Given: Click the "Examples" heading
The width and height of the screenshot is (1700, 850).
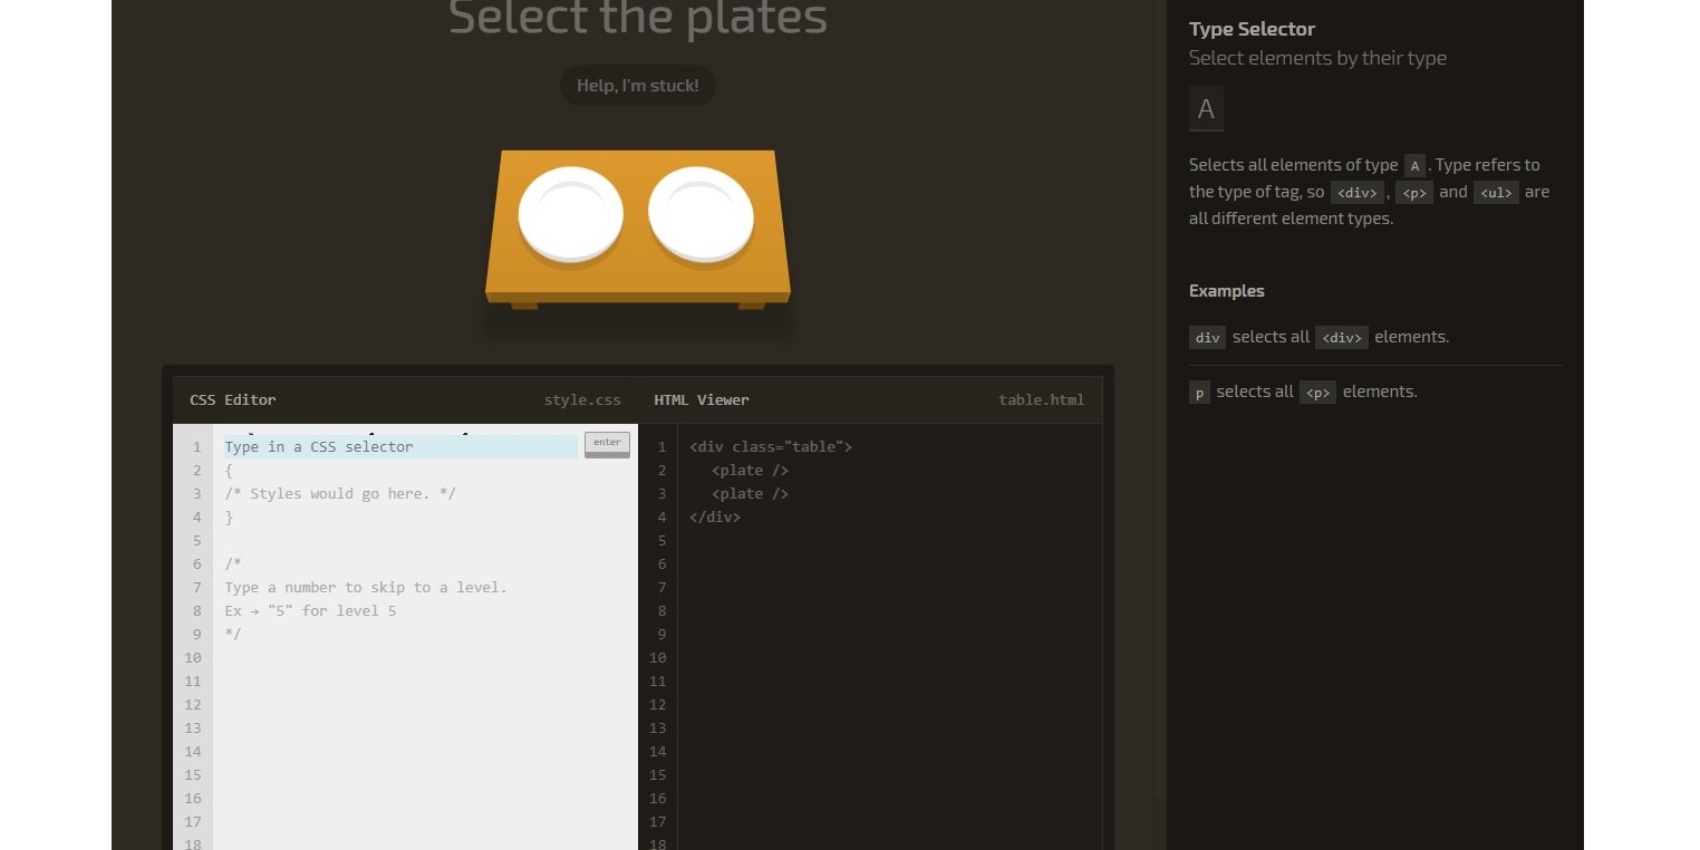Looking at the screenshot, I should coord(1227,291).
